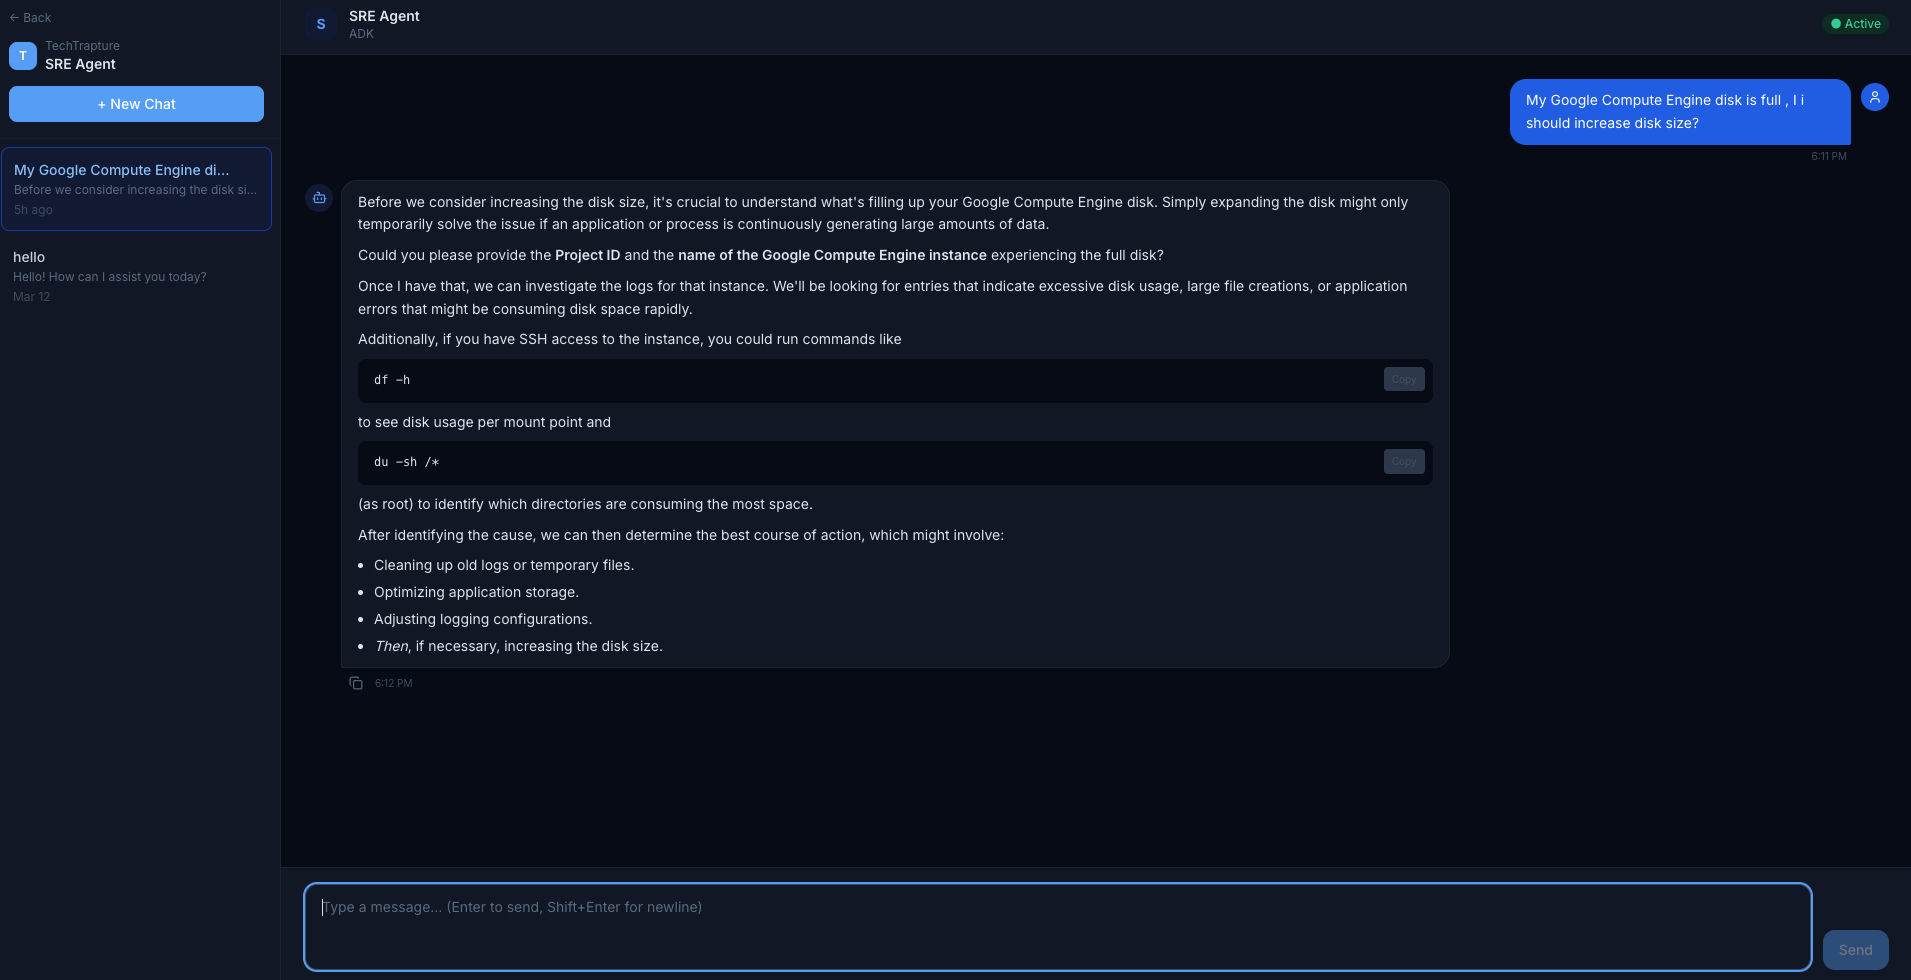Viewport: 1911px width, 980px height.
Task: Click the TechTrapture 'T' avatar in the sidebar
Action: tap(22, 55)
